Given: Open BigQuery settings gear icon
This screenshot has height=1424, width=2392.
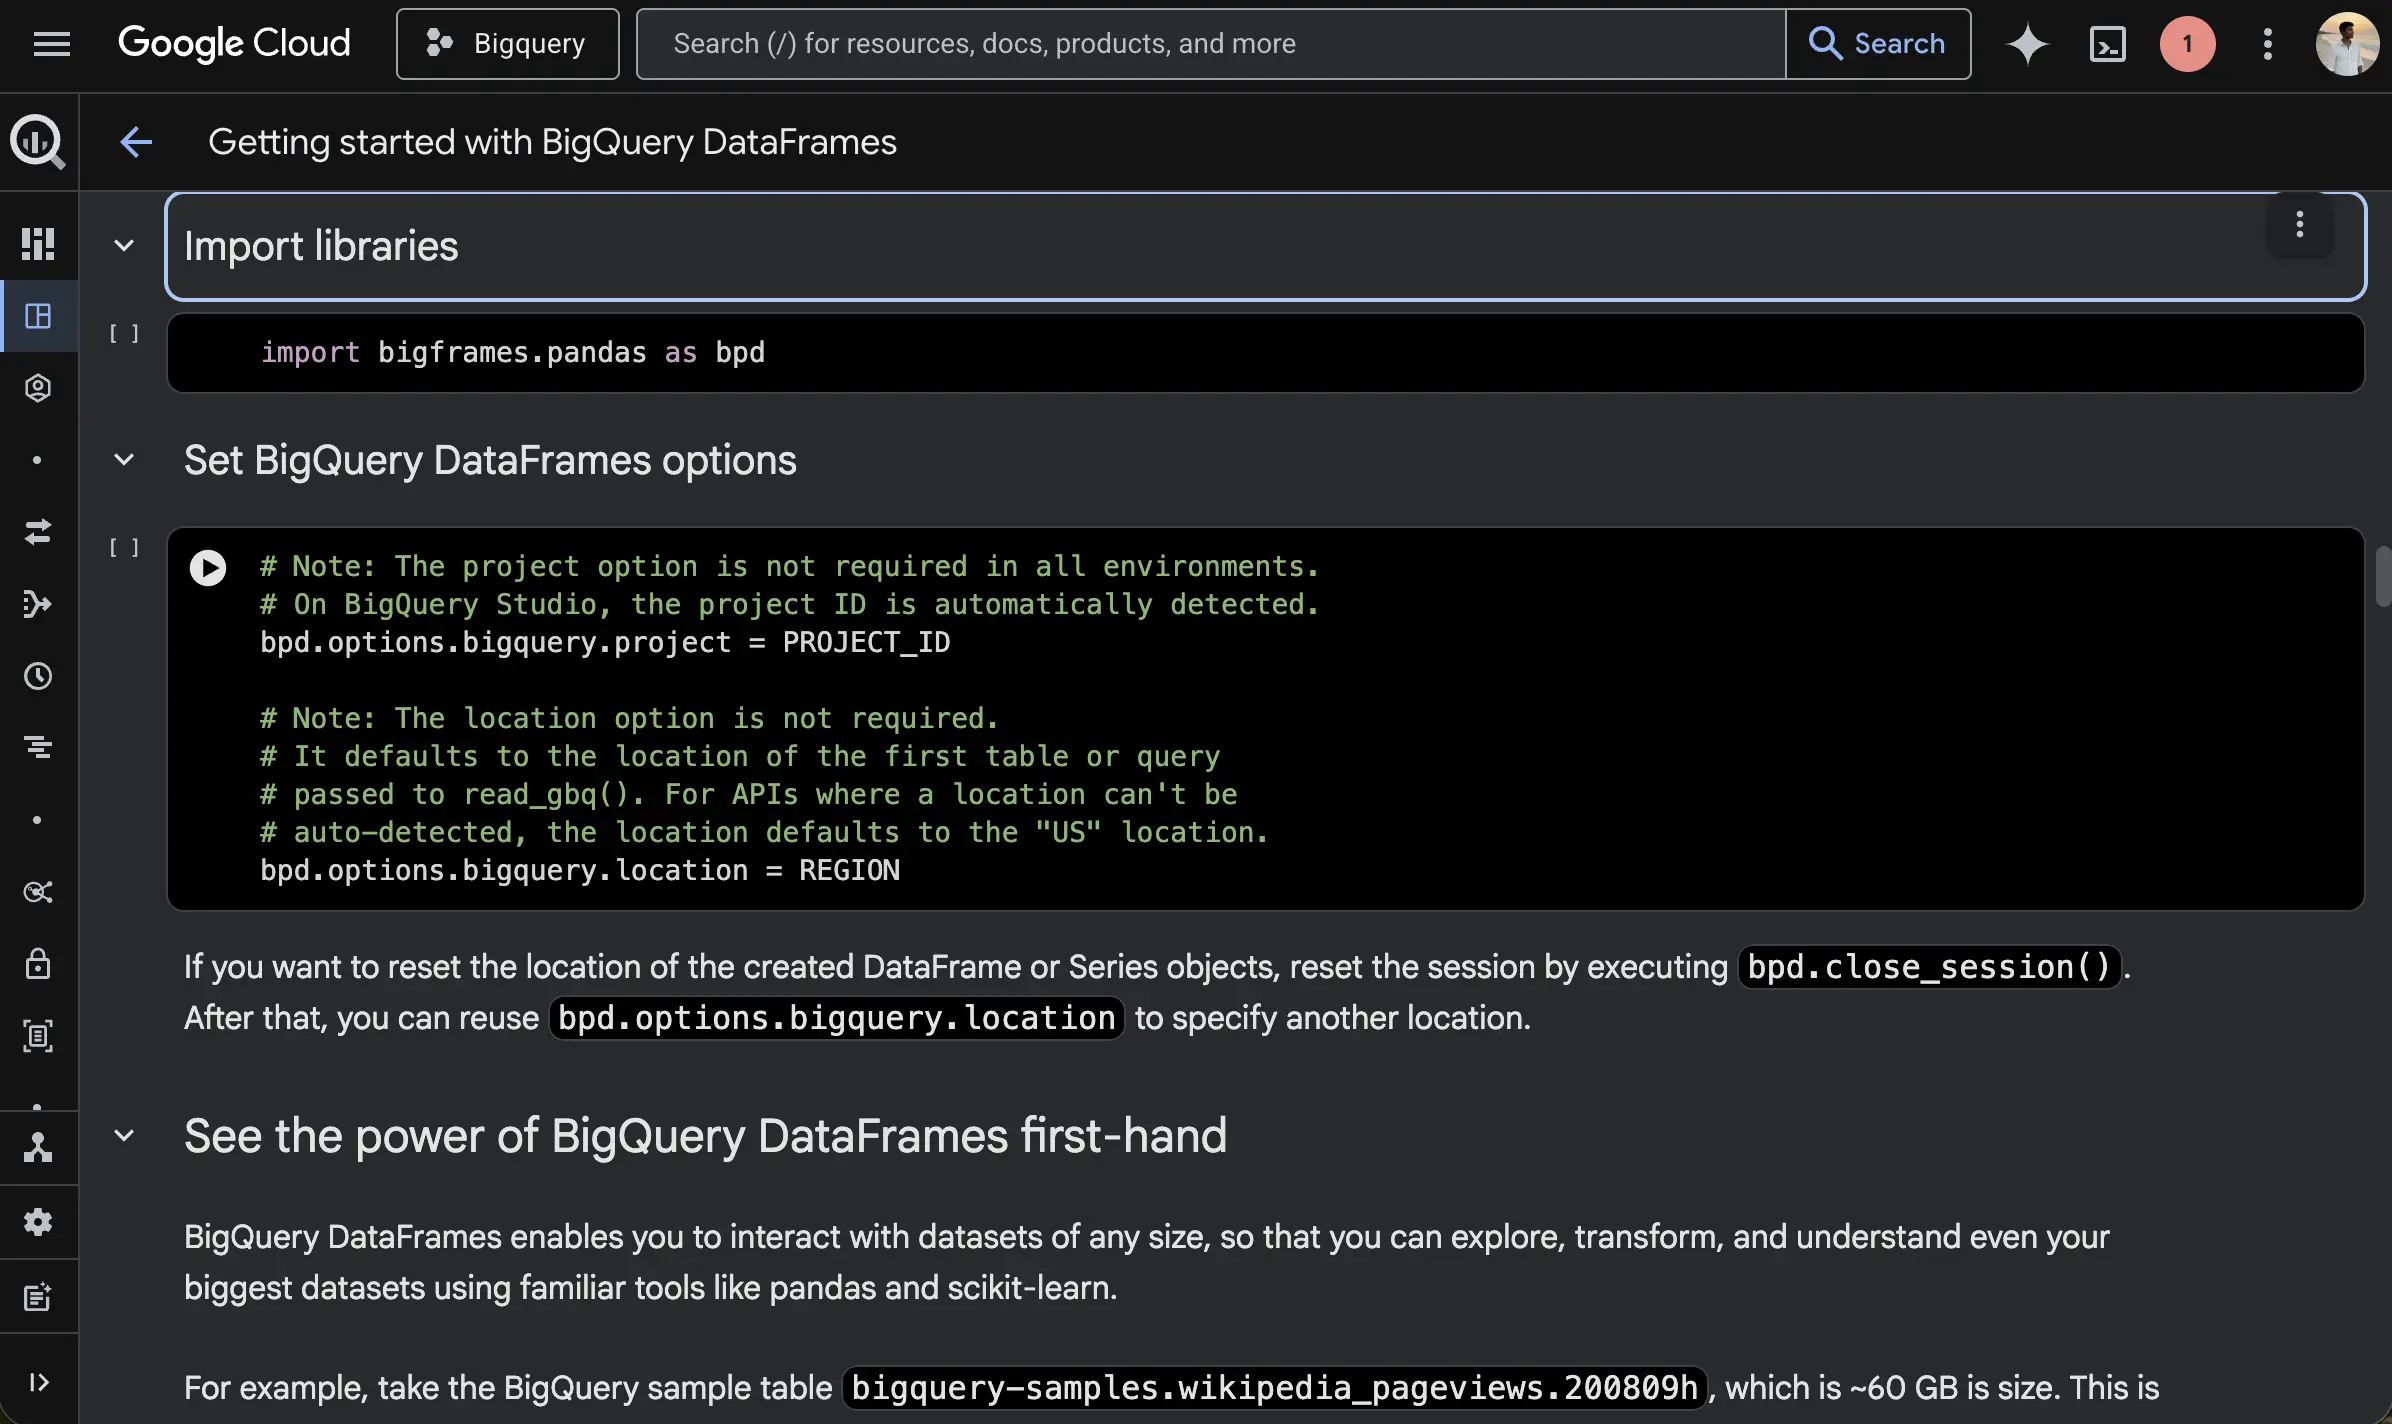Looking at the screenshot, I should tap(38, 1222).
